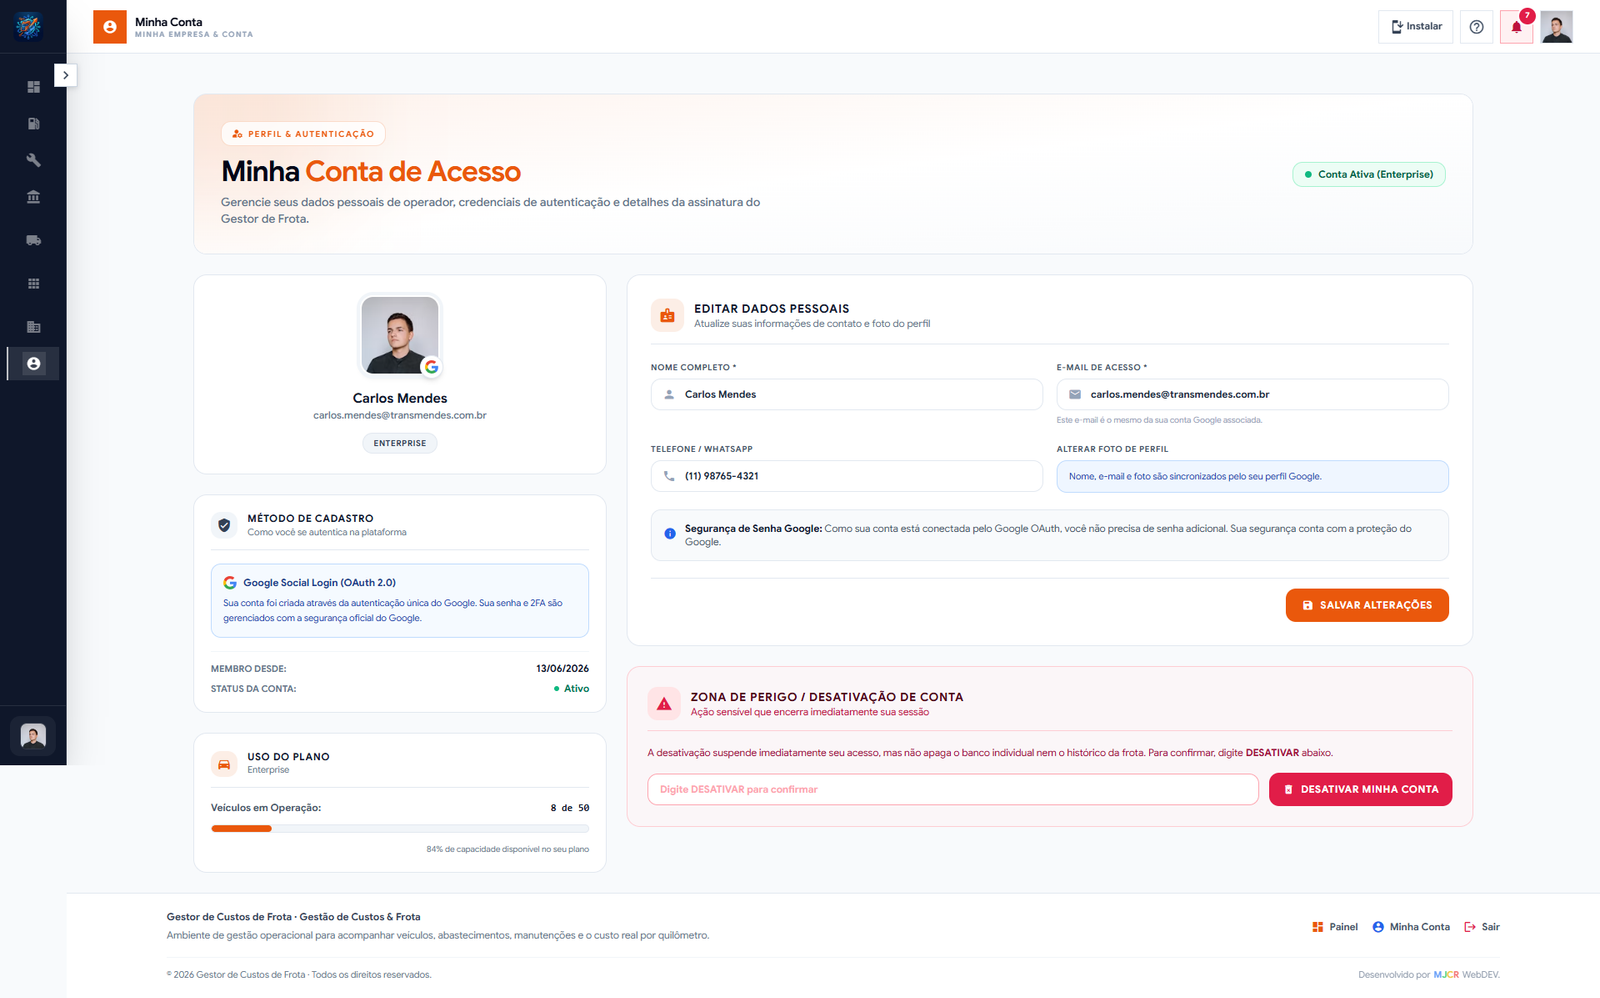Open the help question mark icon

1476,27
